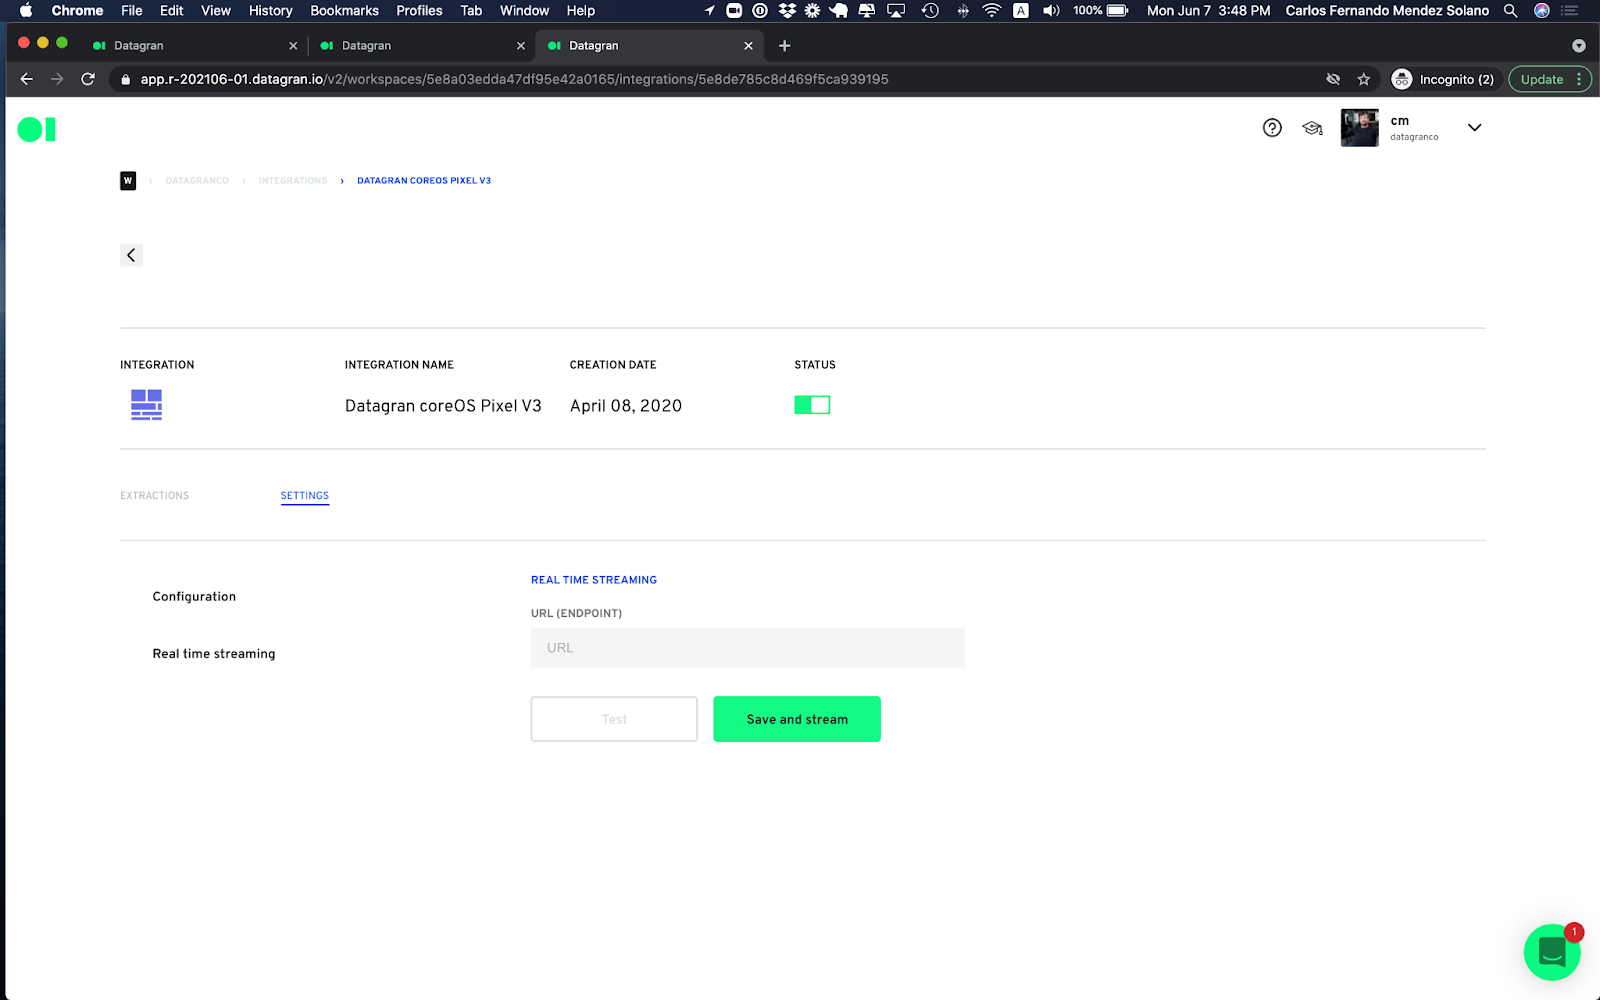Open the Time Machine clock icon
Image resolution: width=1600 pixels, height=1000 pixels.
click(930, 10)
